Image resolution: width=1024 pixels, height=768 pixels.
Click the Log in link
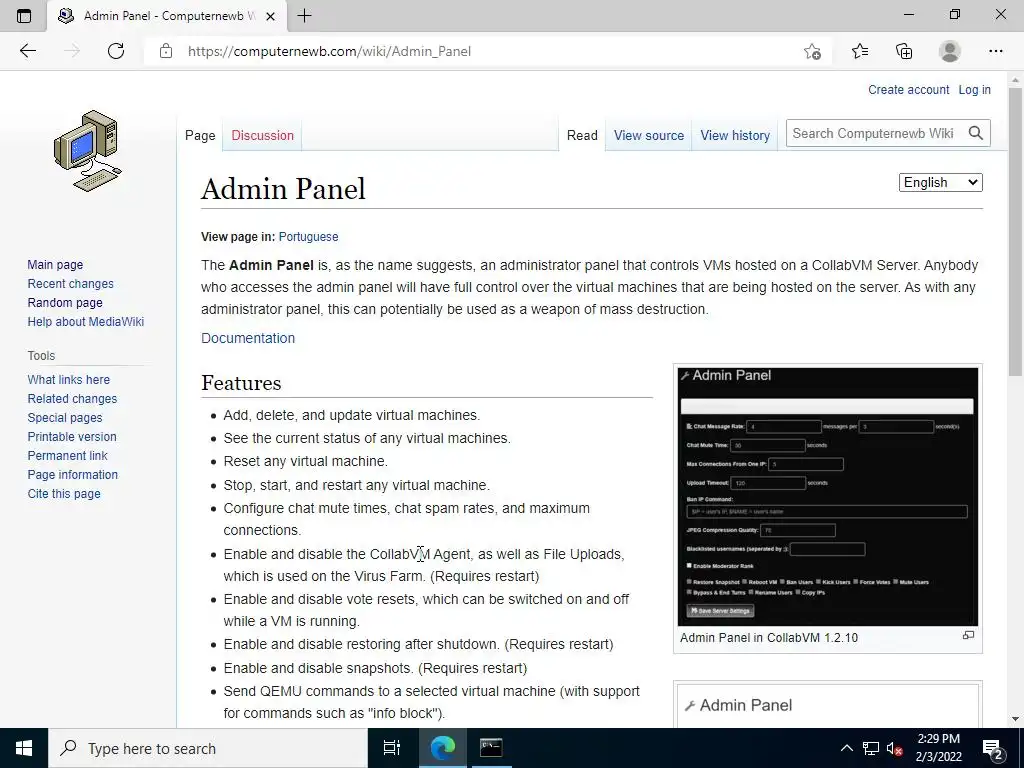coord(974,89)
